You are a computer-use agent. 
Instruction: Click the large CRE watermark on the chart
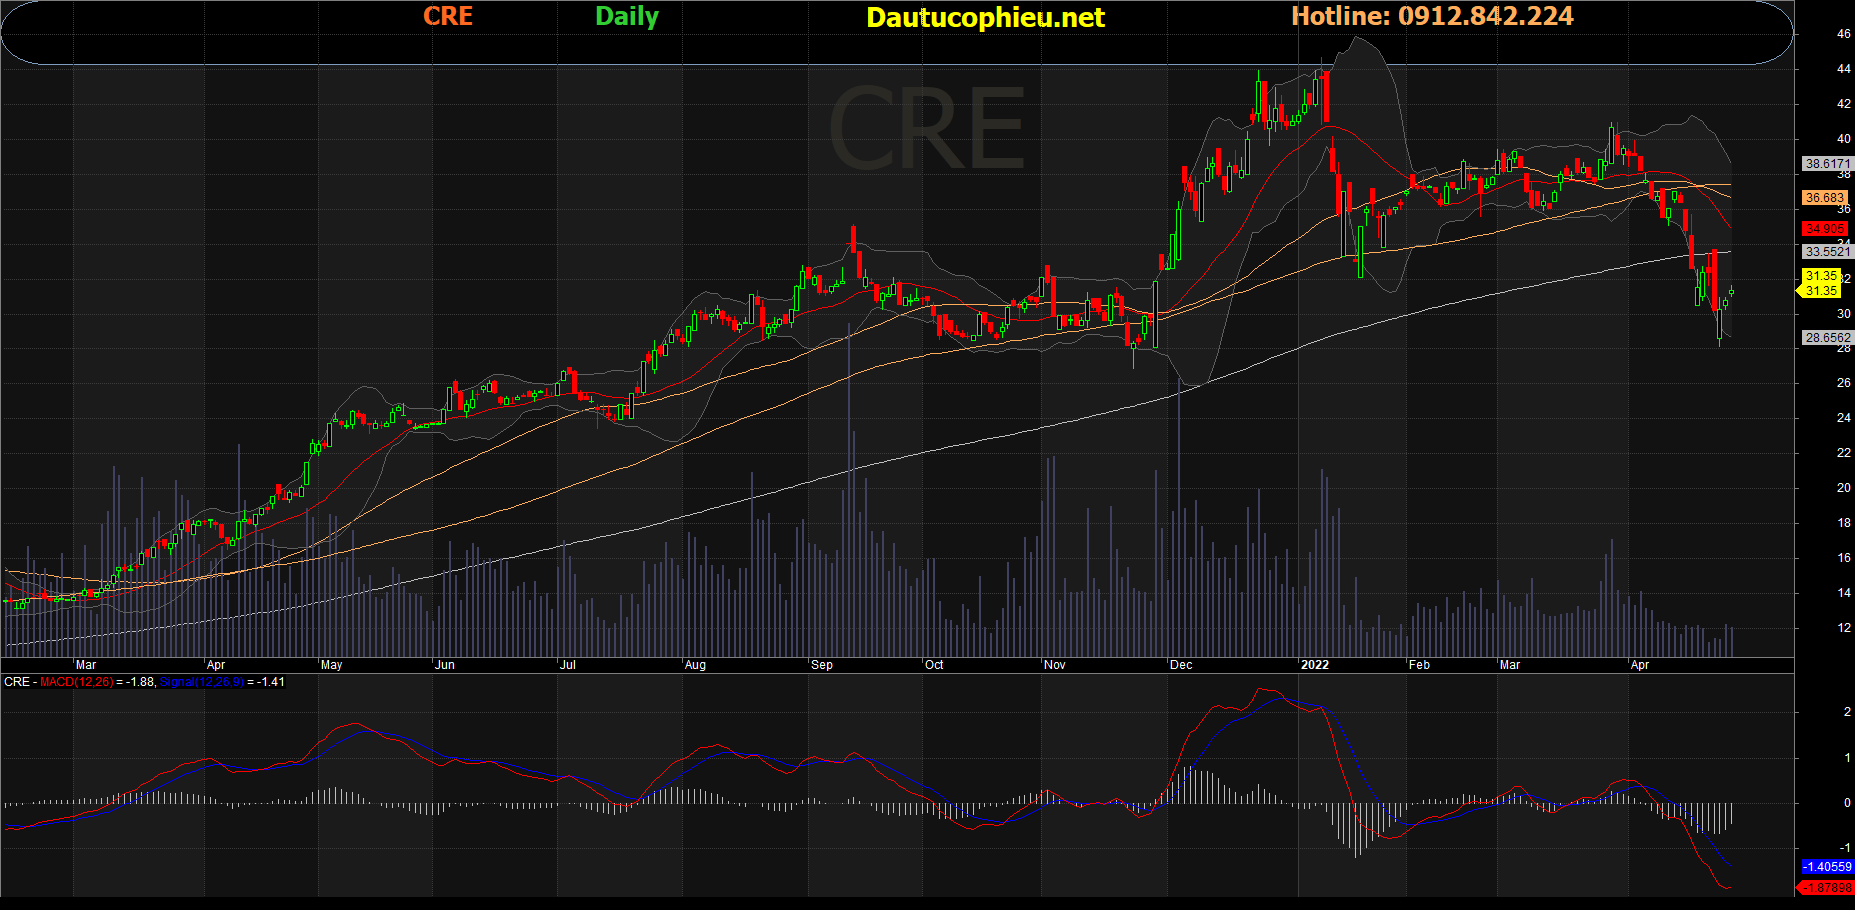tap(926, 130)
